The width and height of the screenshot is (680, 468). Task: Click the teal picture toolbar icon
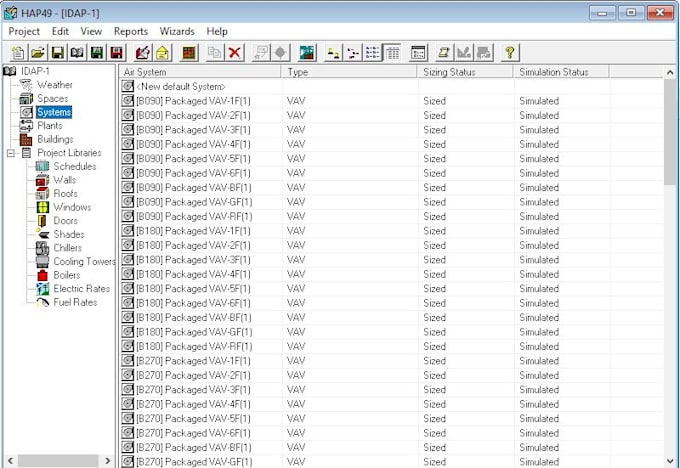307,53
